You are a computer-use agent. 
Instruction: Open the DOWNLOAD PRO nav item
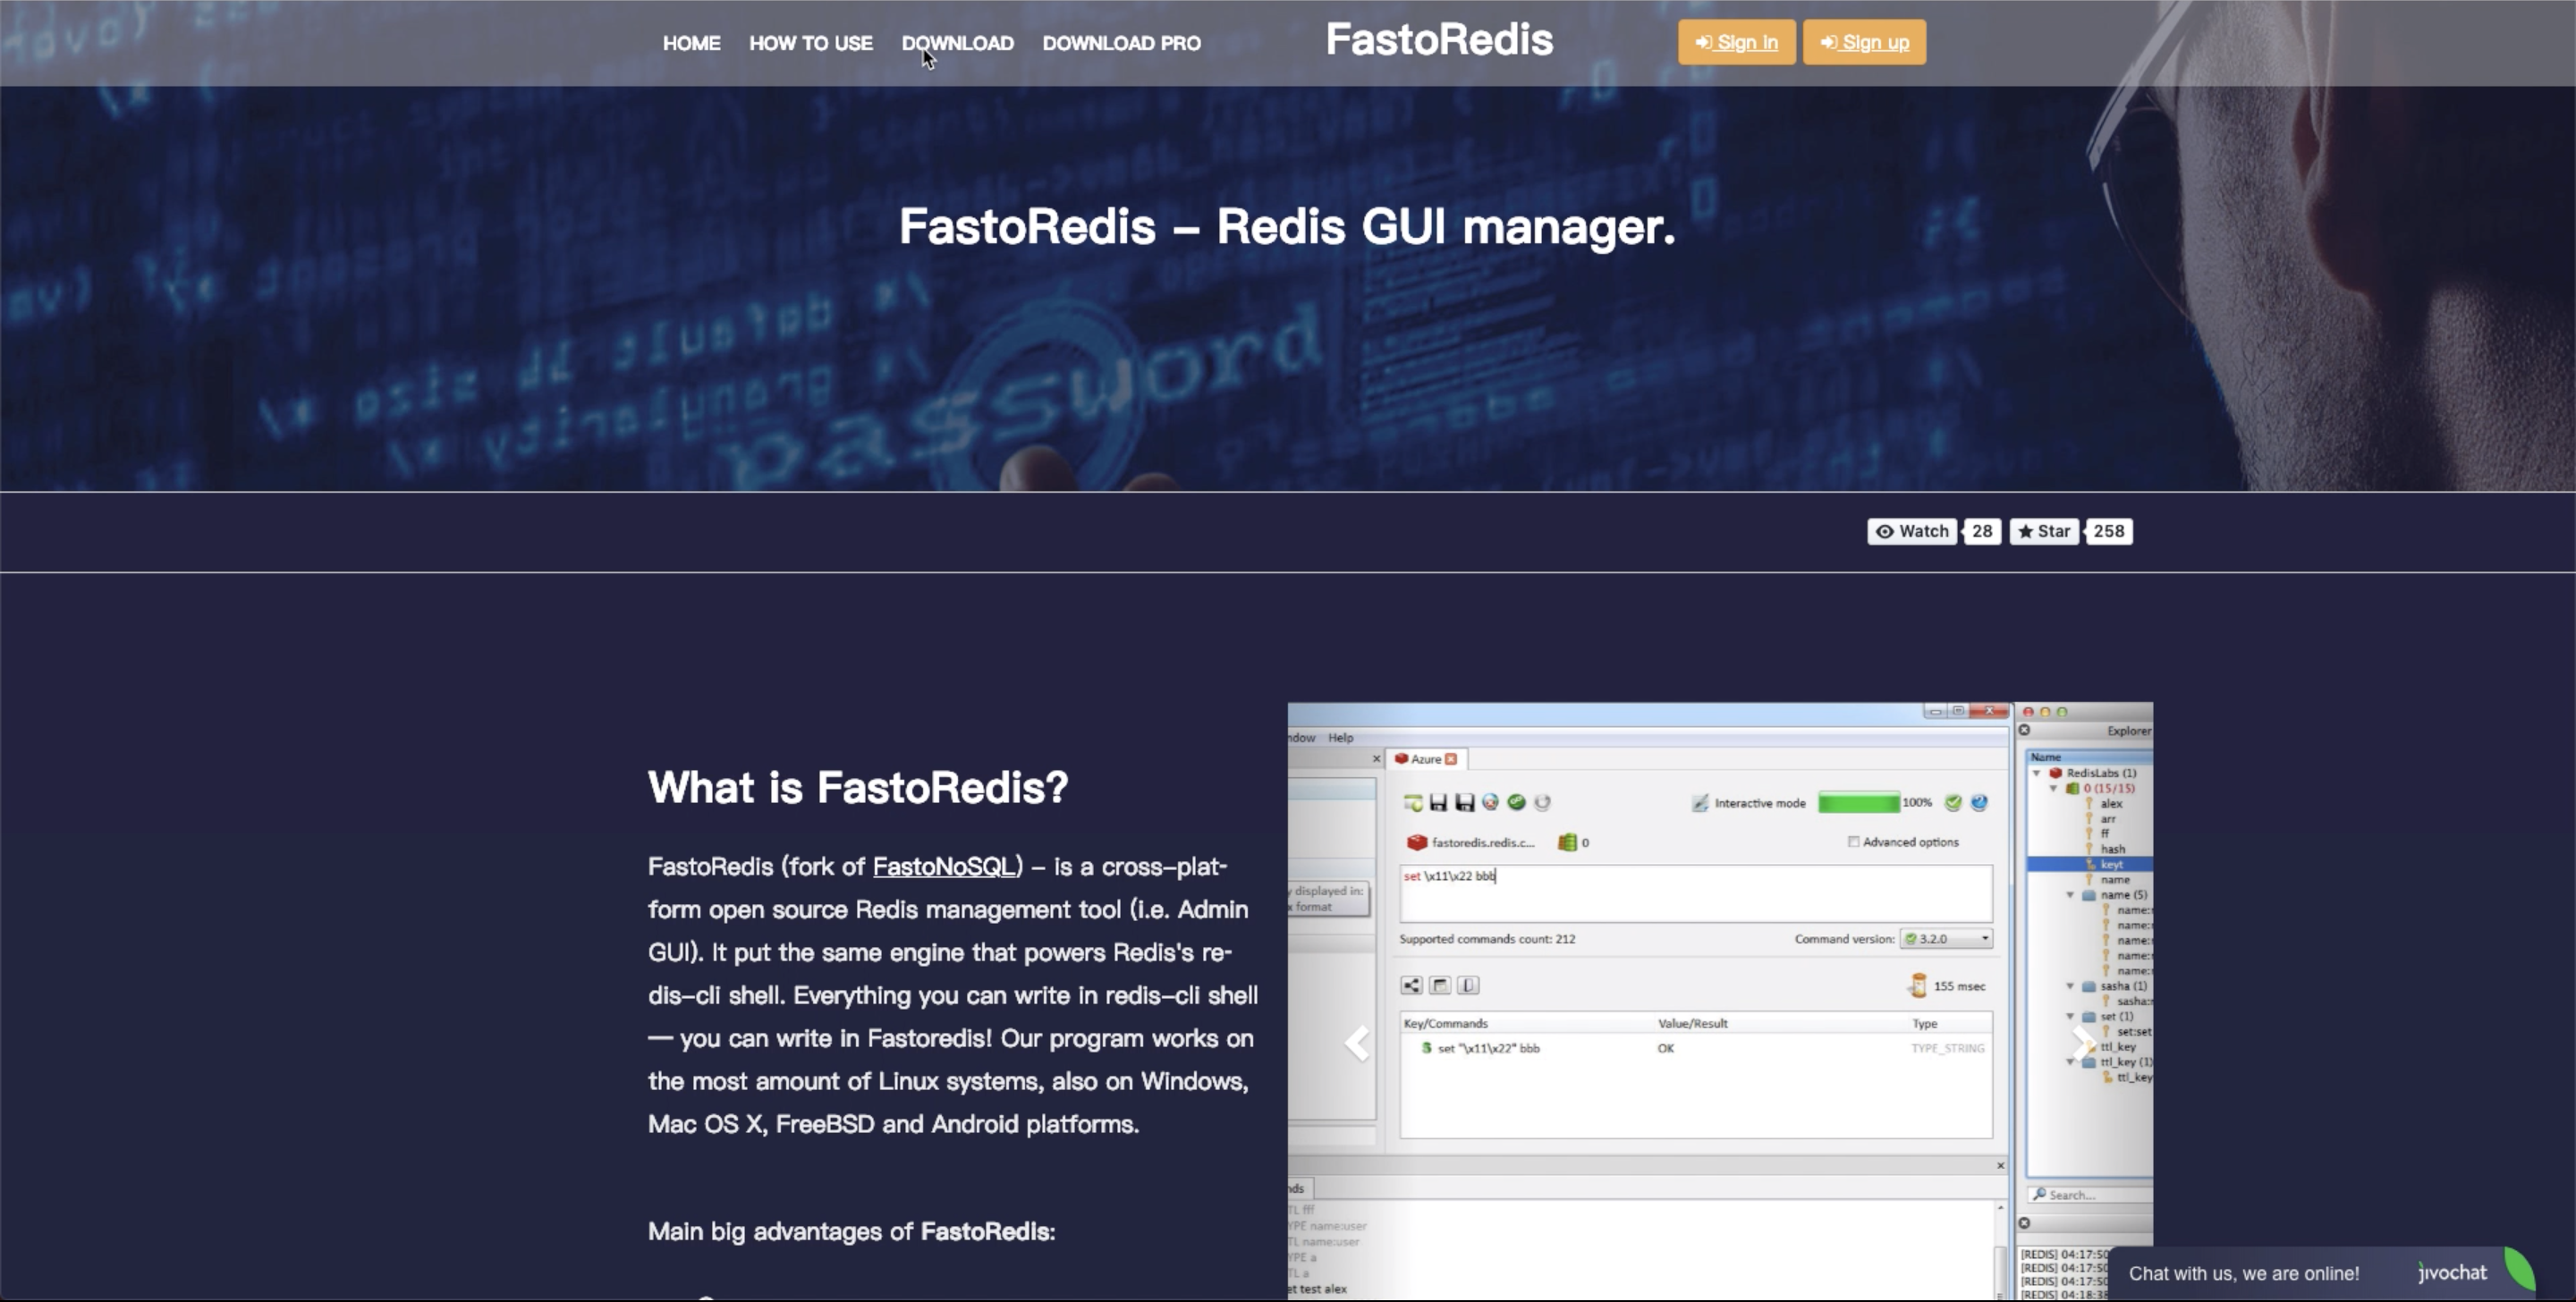click(1121, 43)
